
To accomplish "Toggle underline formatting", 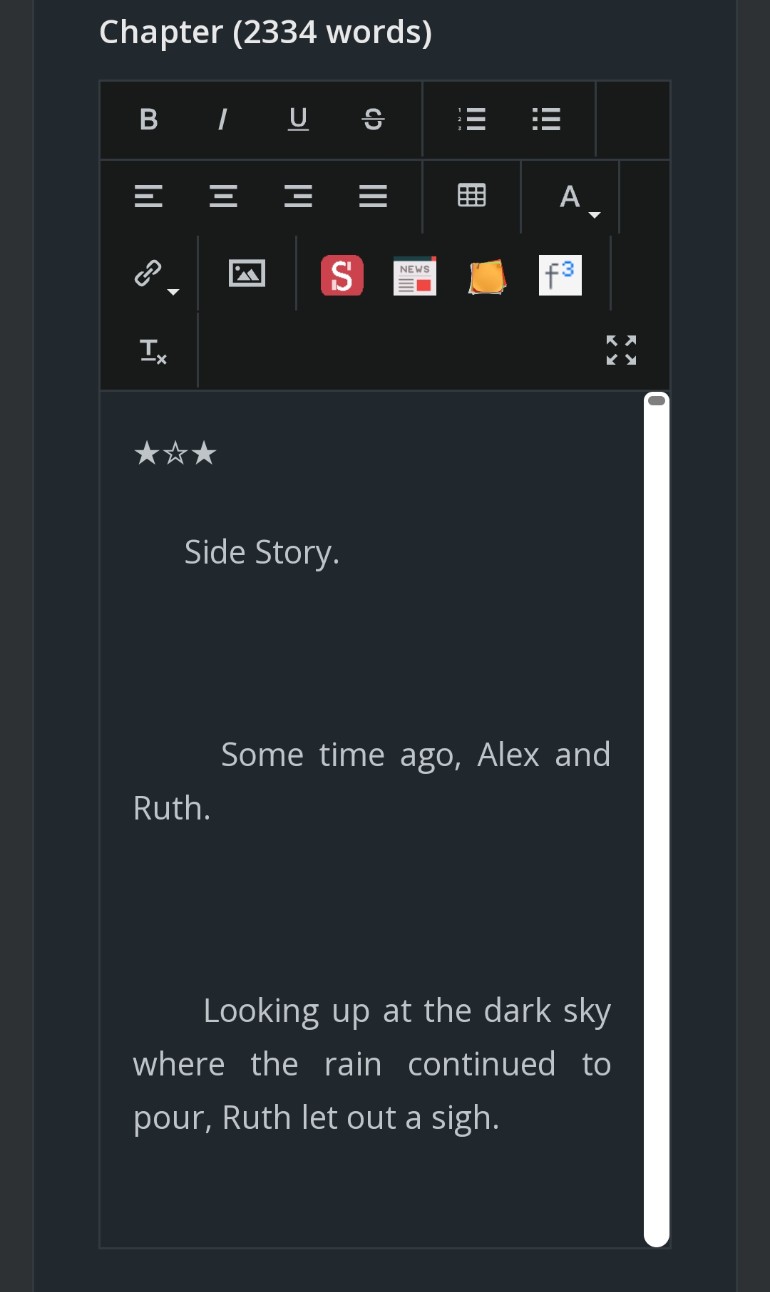I will [x=298, y=120].
